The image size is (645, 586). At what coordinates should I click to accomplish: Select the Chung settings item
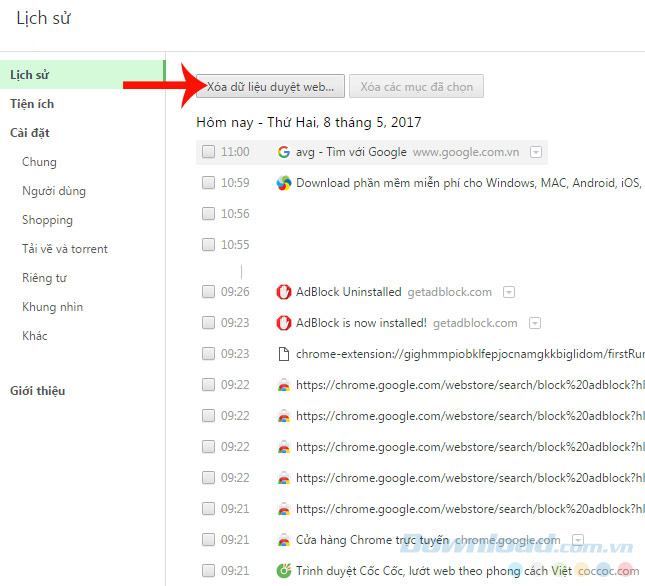point(39,162)
